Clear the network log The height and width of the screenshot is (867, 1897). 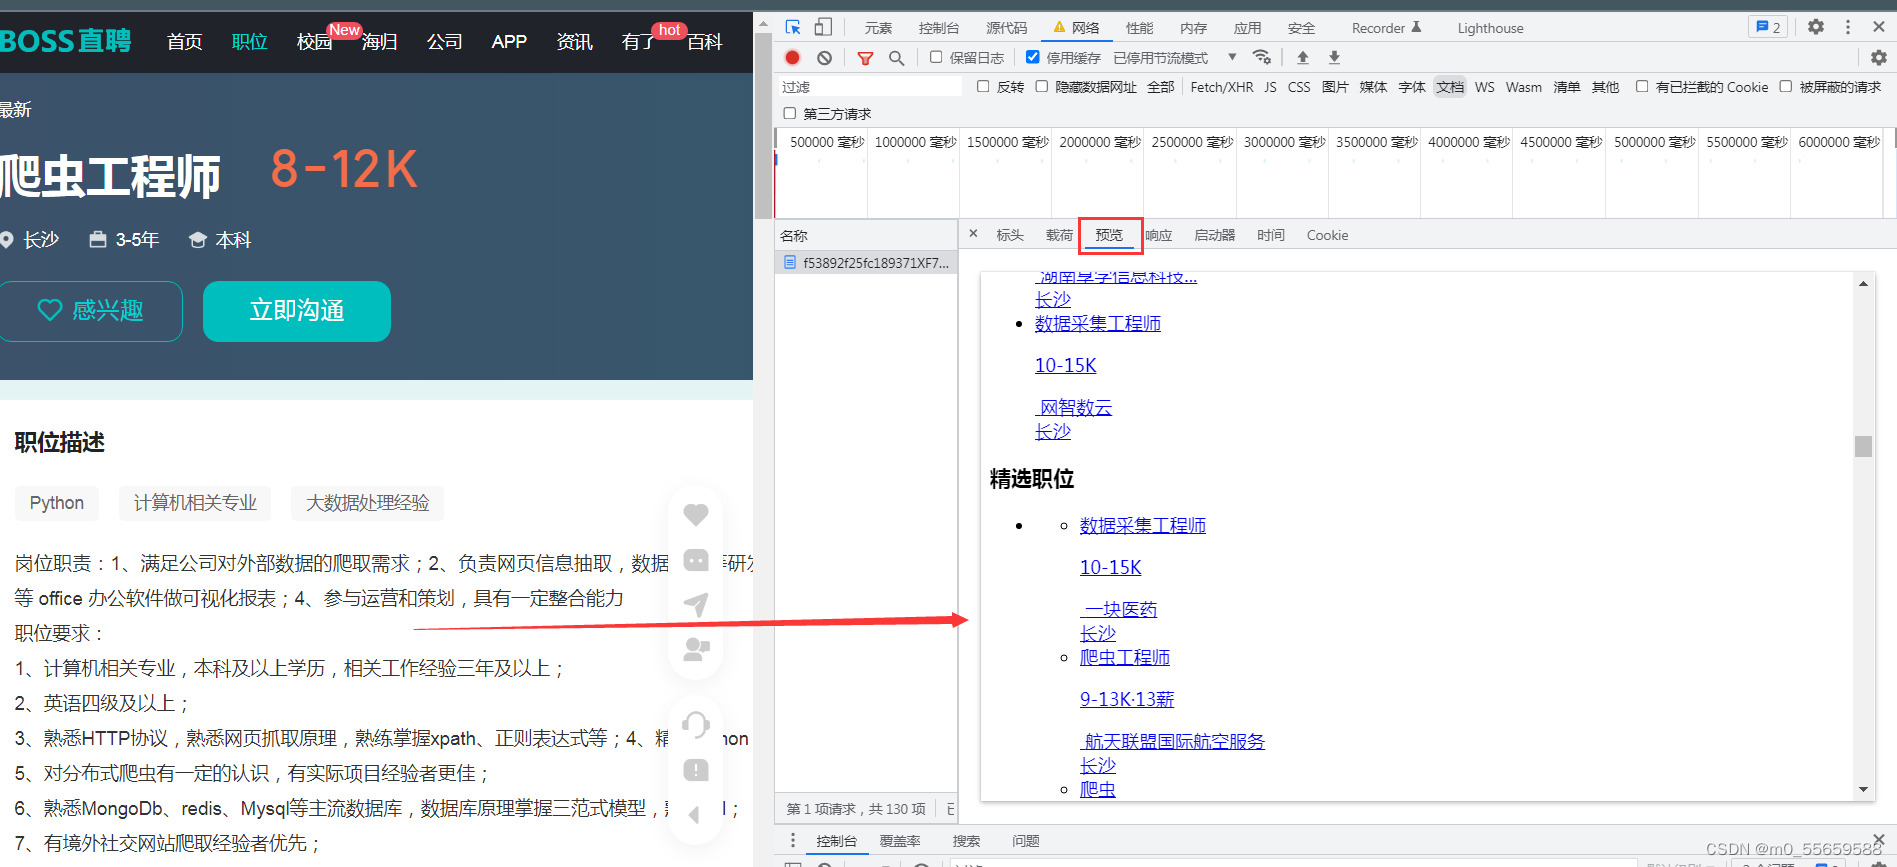pos(824,58)
